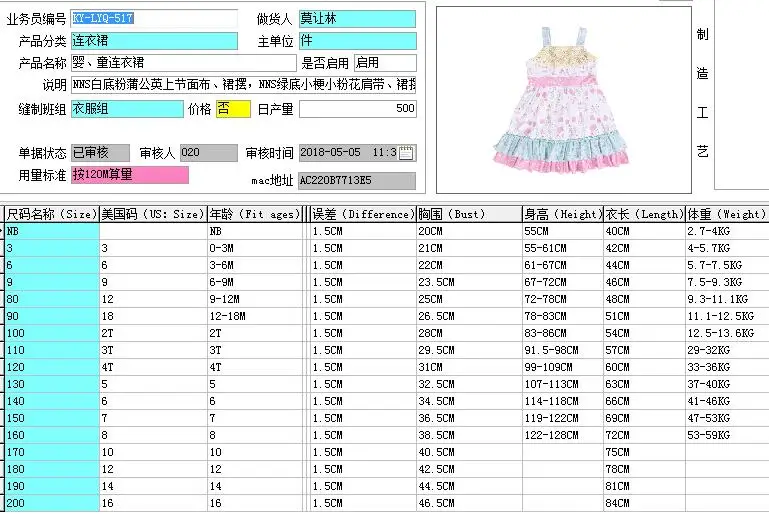Click the 审核时间 date value 2018-05-05
The height and width of the screenshot is (514, 769).
[x=330, y=153]
